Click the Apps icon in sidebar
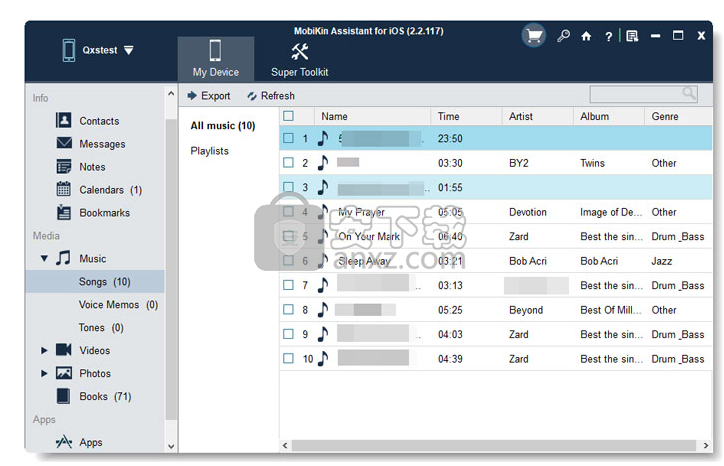Screen dimensions: 724x466 (x=64, y=442)
